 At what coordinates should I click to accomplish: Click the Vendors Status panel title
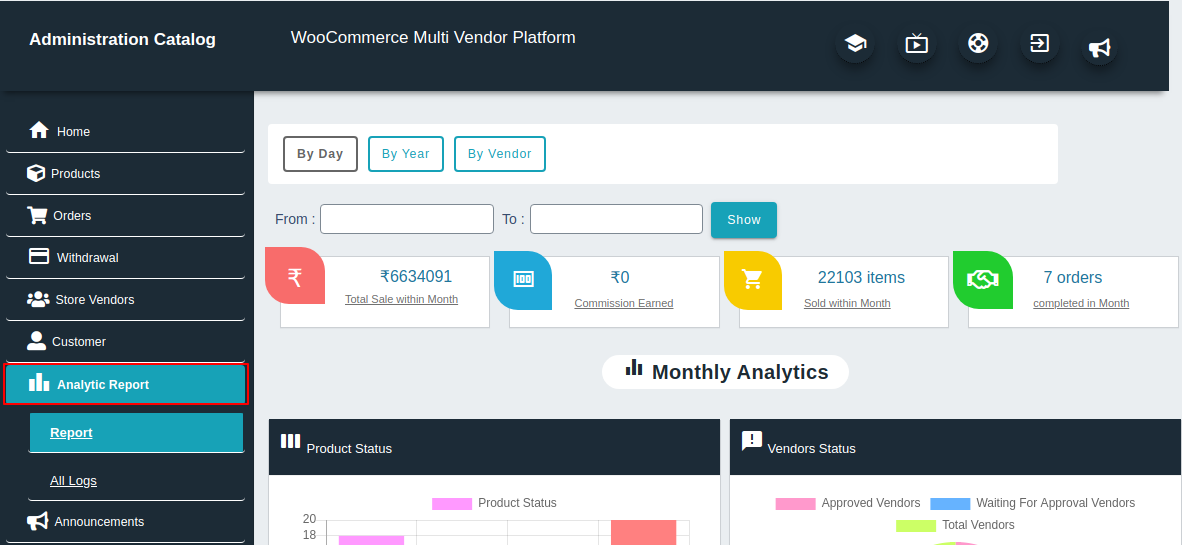pos(811,449)
